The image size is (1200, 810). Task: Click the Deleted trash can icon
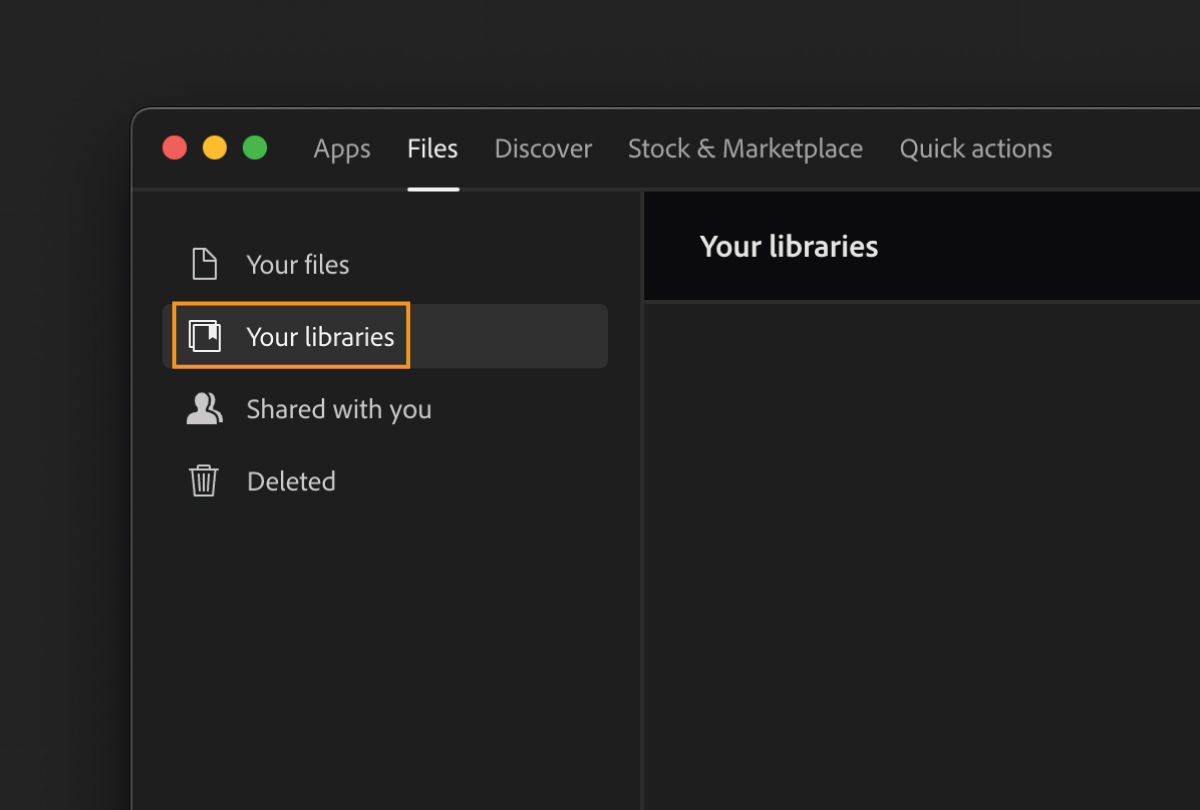pyautogui.click(x=204, y=480)
